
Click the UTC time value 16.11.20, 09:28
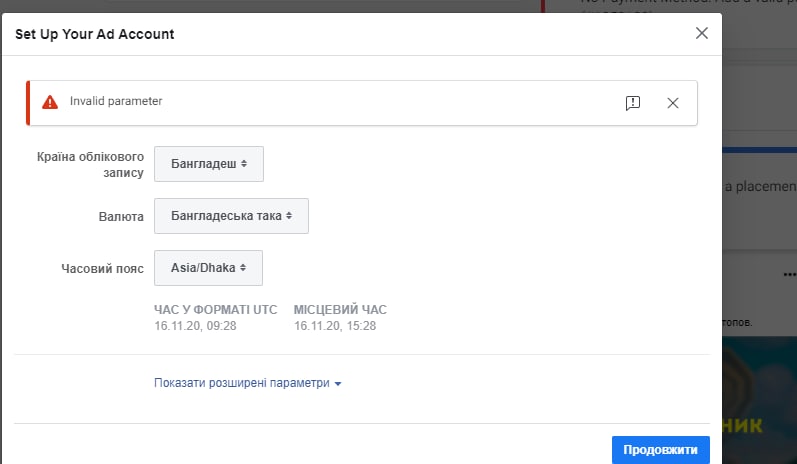[x=195, y=326]
